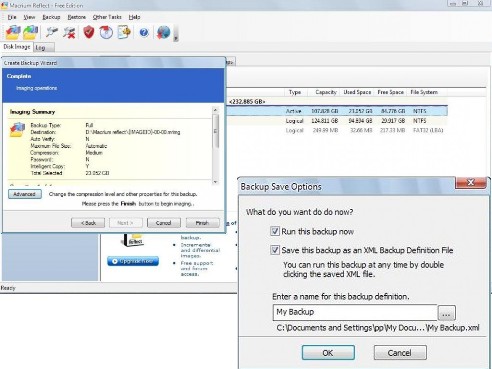
Task: Click the Cancel button in Create Backup Wizard
Action: (x=164, y=223)
